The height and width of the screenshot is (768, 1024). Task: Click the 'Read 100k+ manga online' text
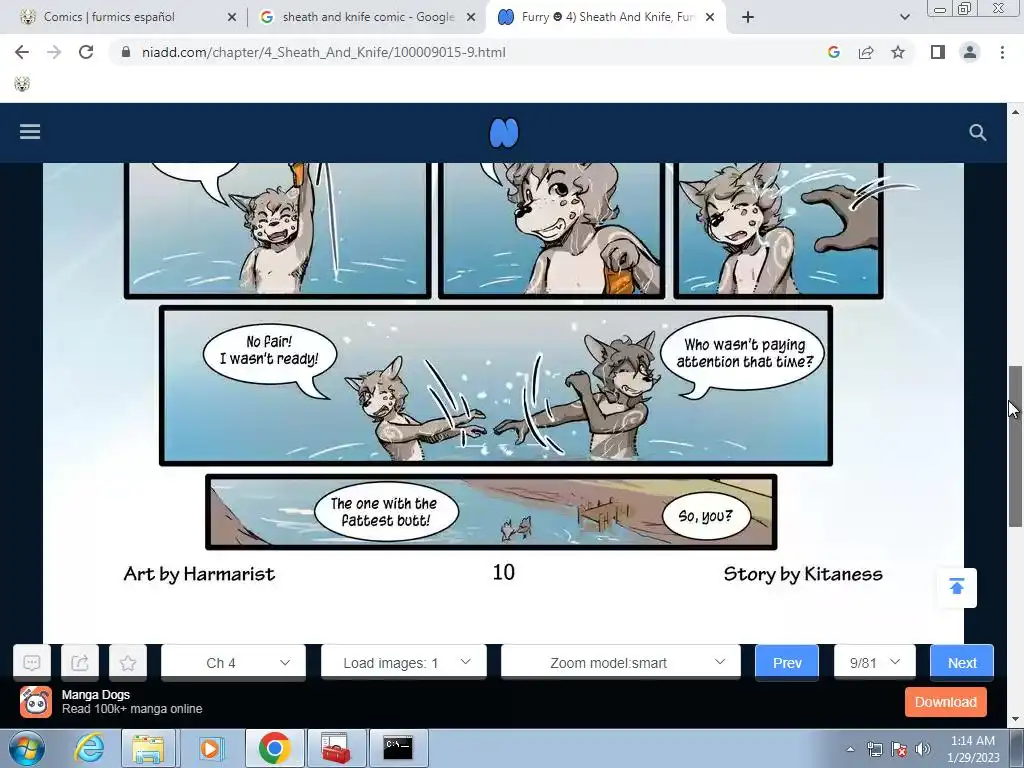click(132, 709)
